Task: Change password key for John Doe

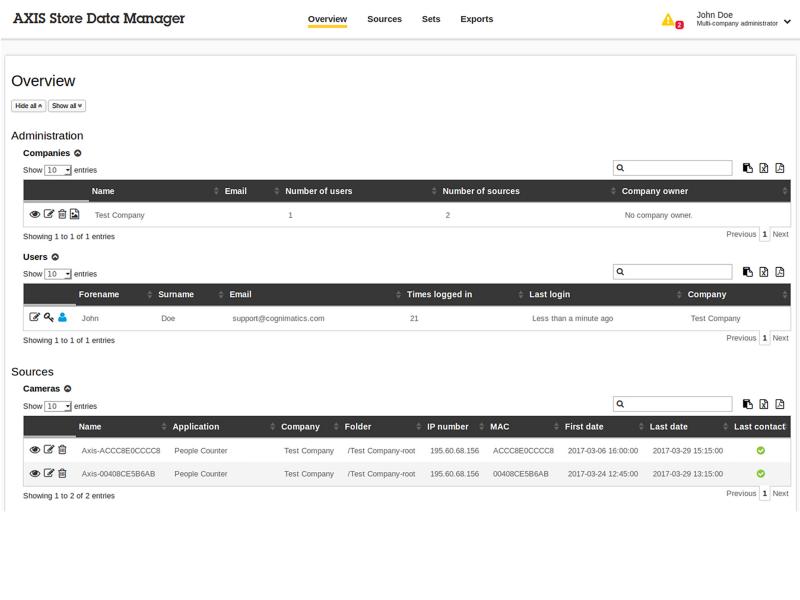Action: [x=48, y=317]
